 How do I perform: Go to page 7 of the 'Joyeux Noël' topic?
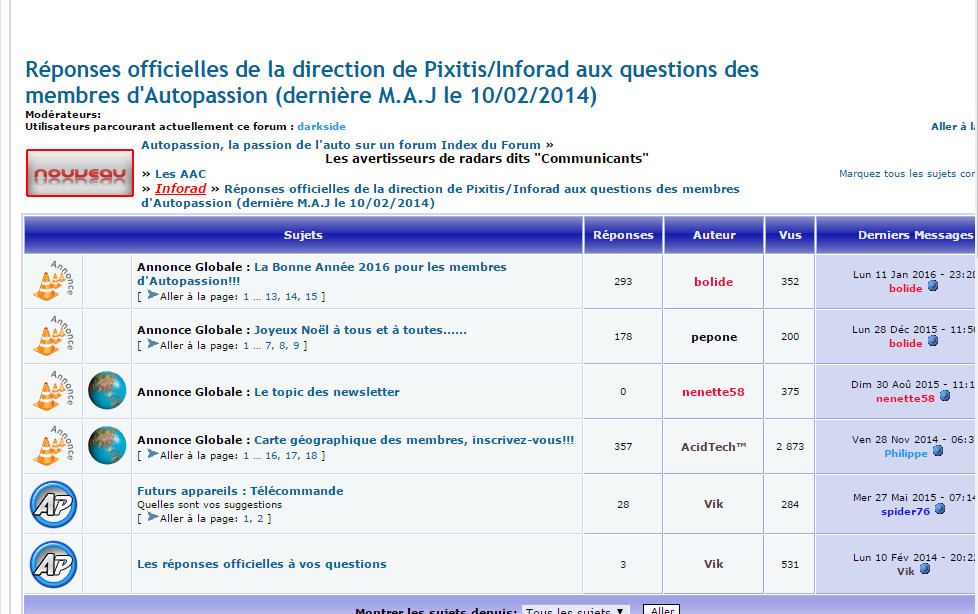point(268,345)
